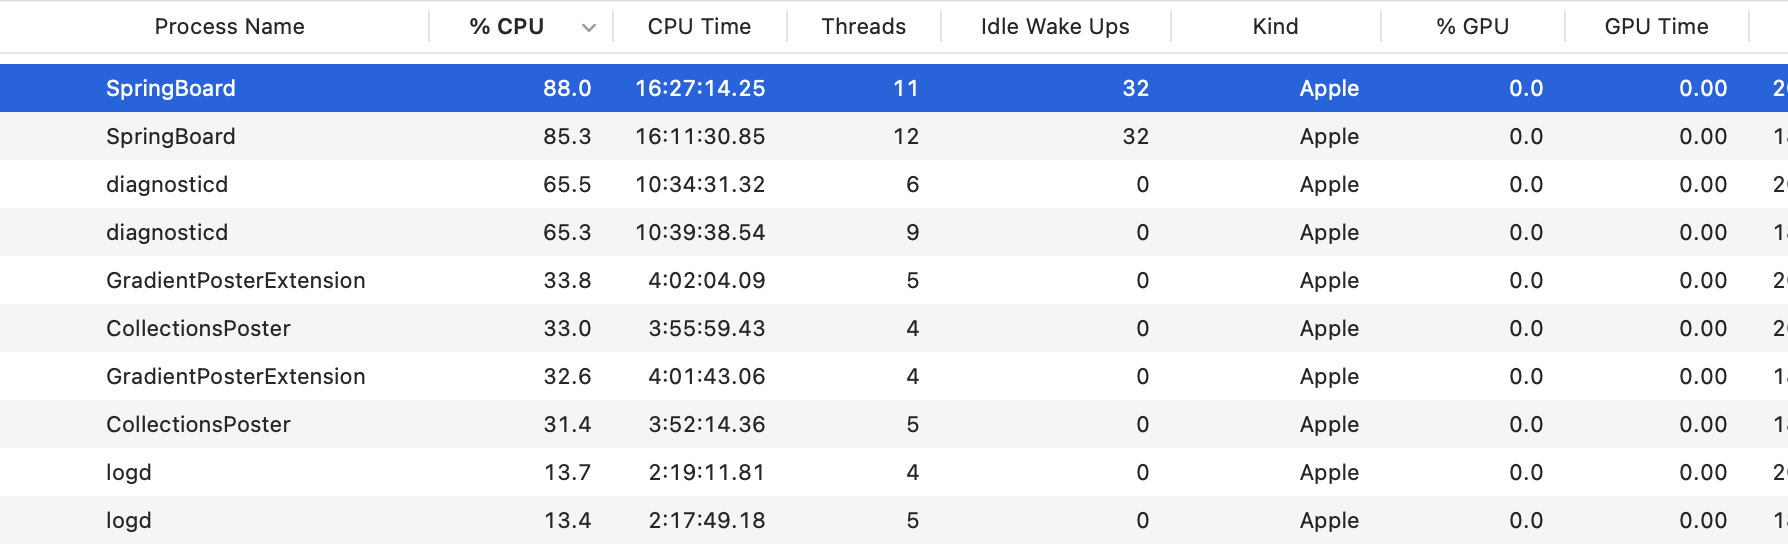Sort processes by CPU Time column

coord(699,27)
